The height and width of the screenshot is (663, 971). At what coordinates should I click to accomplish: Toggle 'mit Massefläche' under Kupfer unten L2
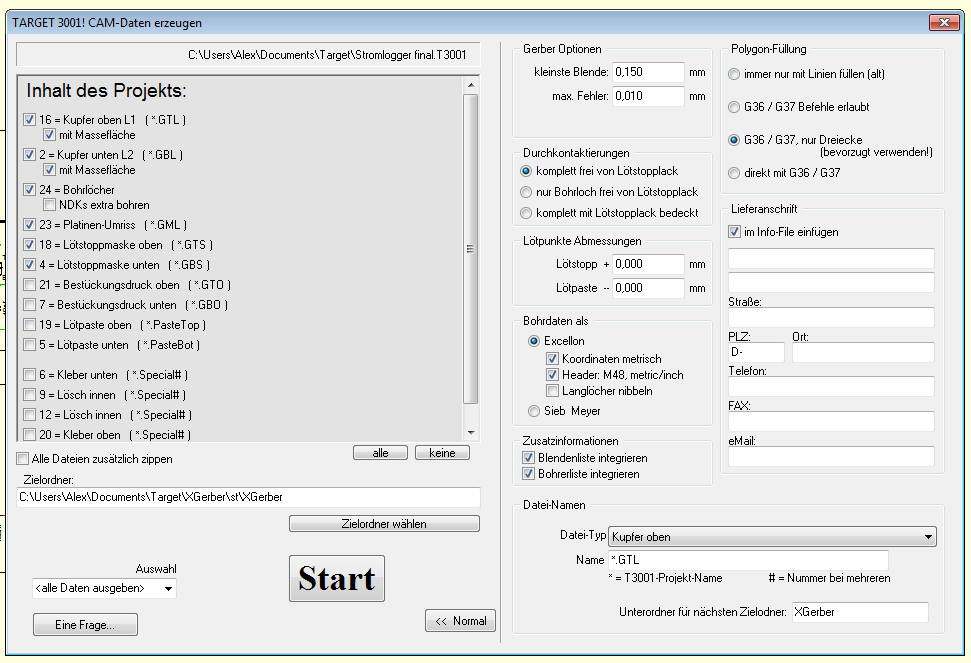(x=50, y=170)
